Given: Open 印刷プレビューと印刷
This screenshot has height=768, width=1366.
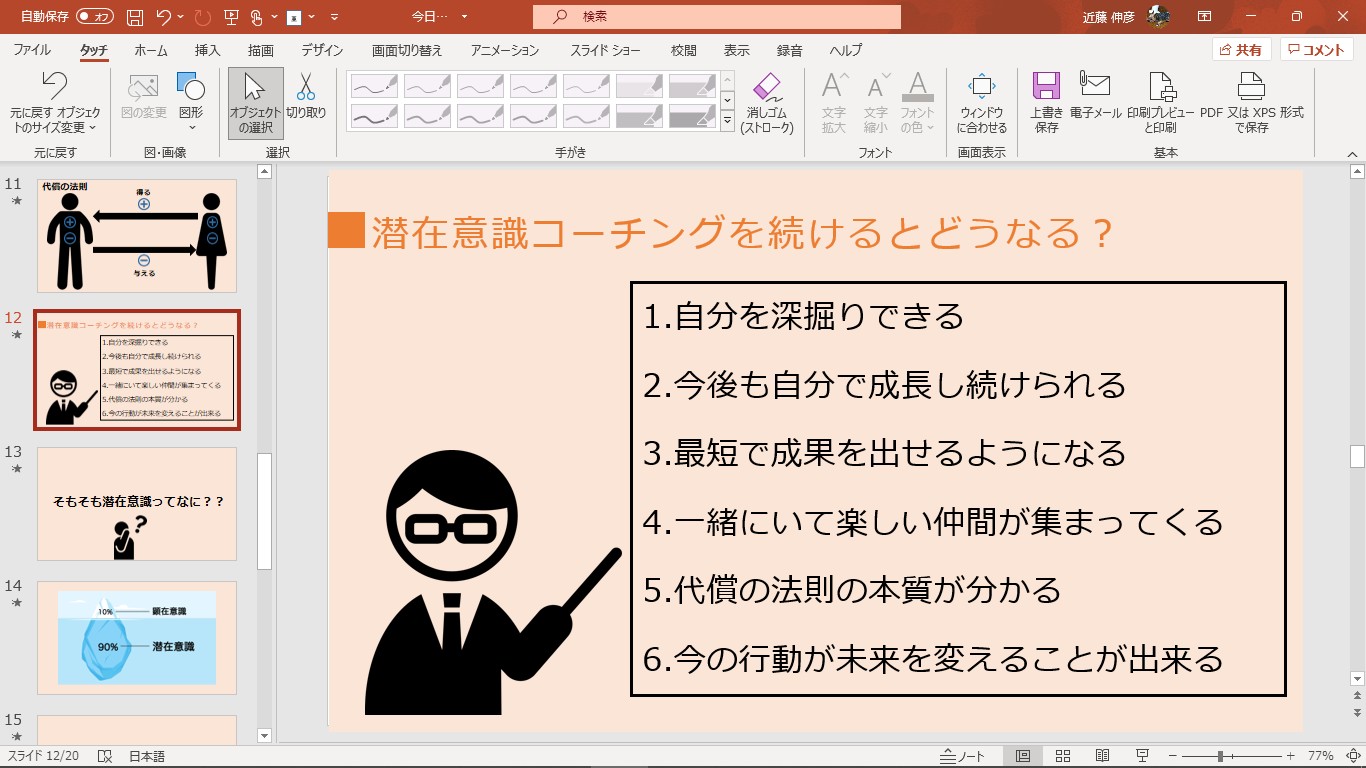Looking at the screenshot, I should [x=1160, y=103].
